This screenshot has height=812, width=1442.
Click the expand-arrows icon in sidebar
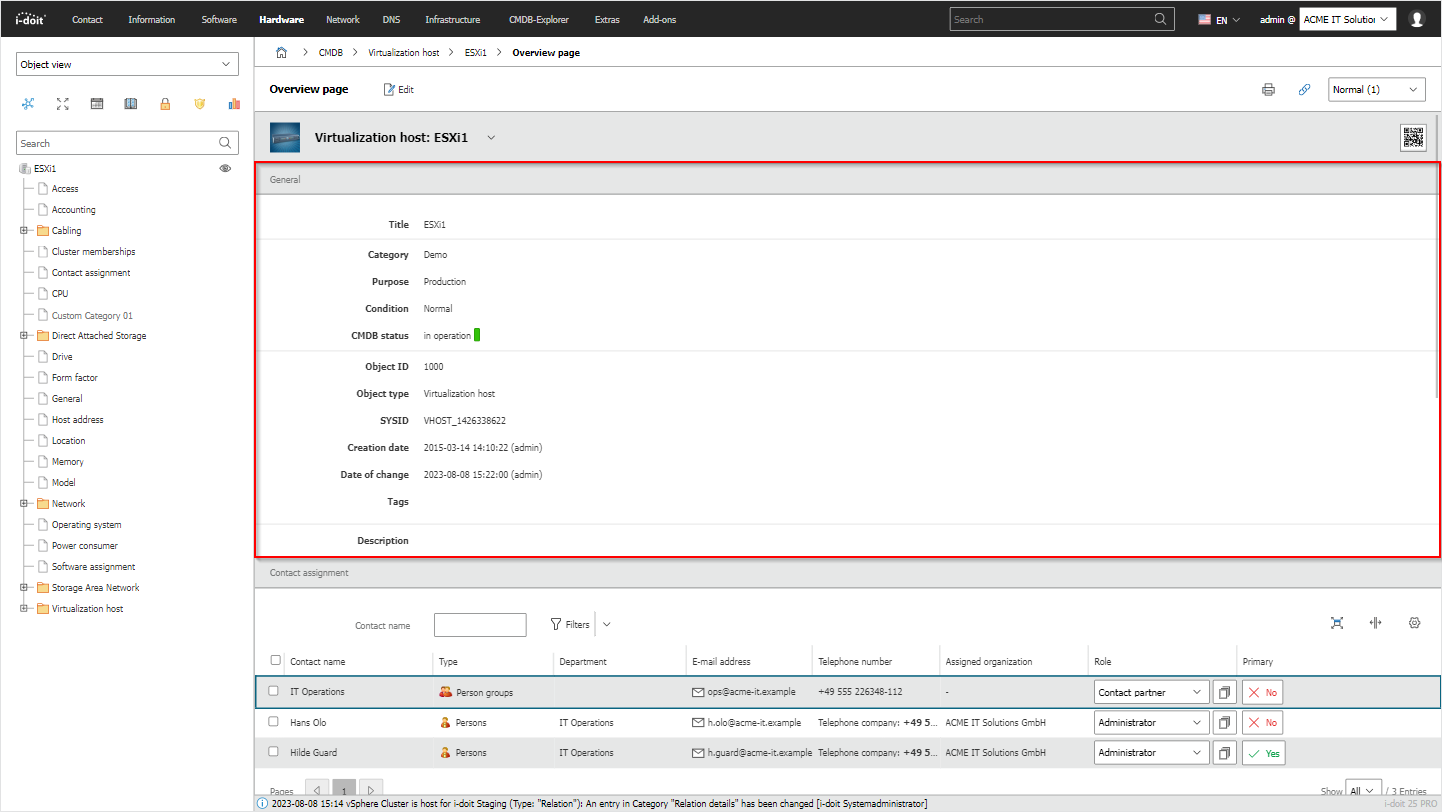click(63, 104)
